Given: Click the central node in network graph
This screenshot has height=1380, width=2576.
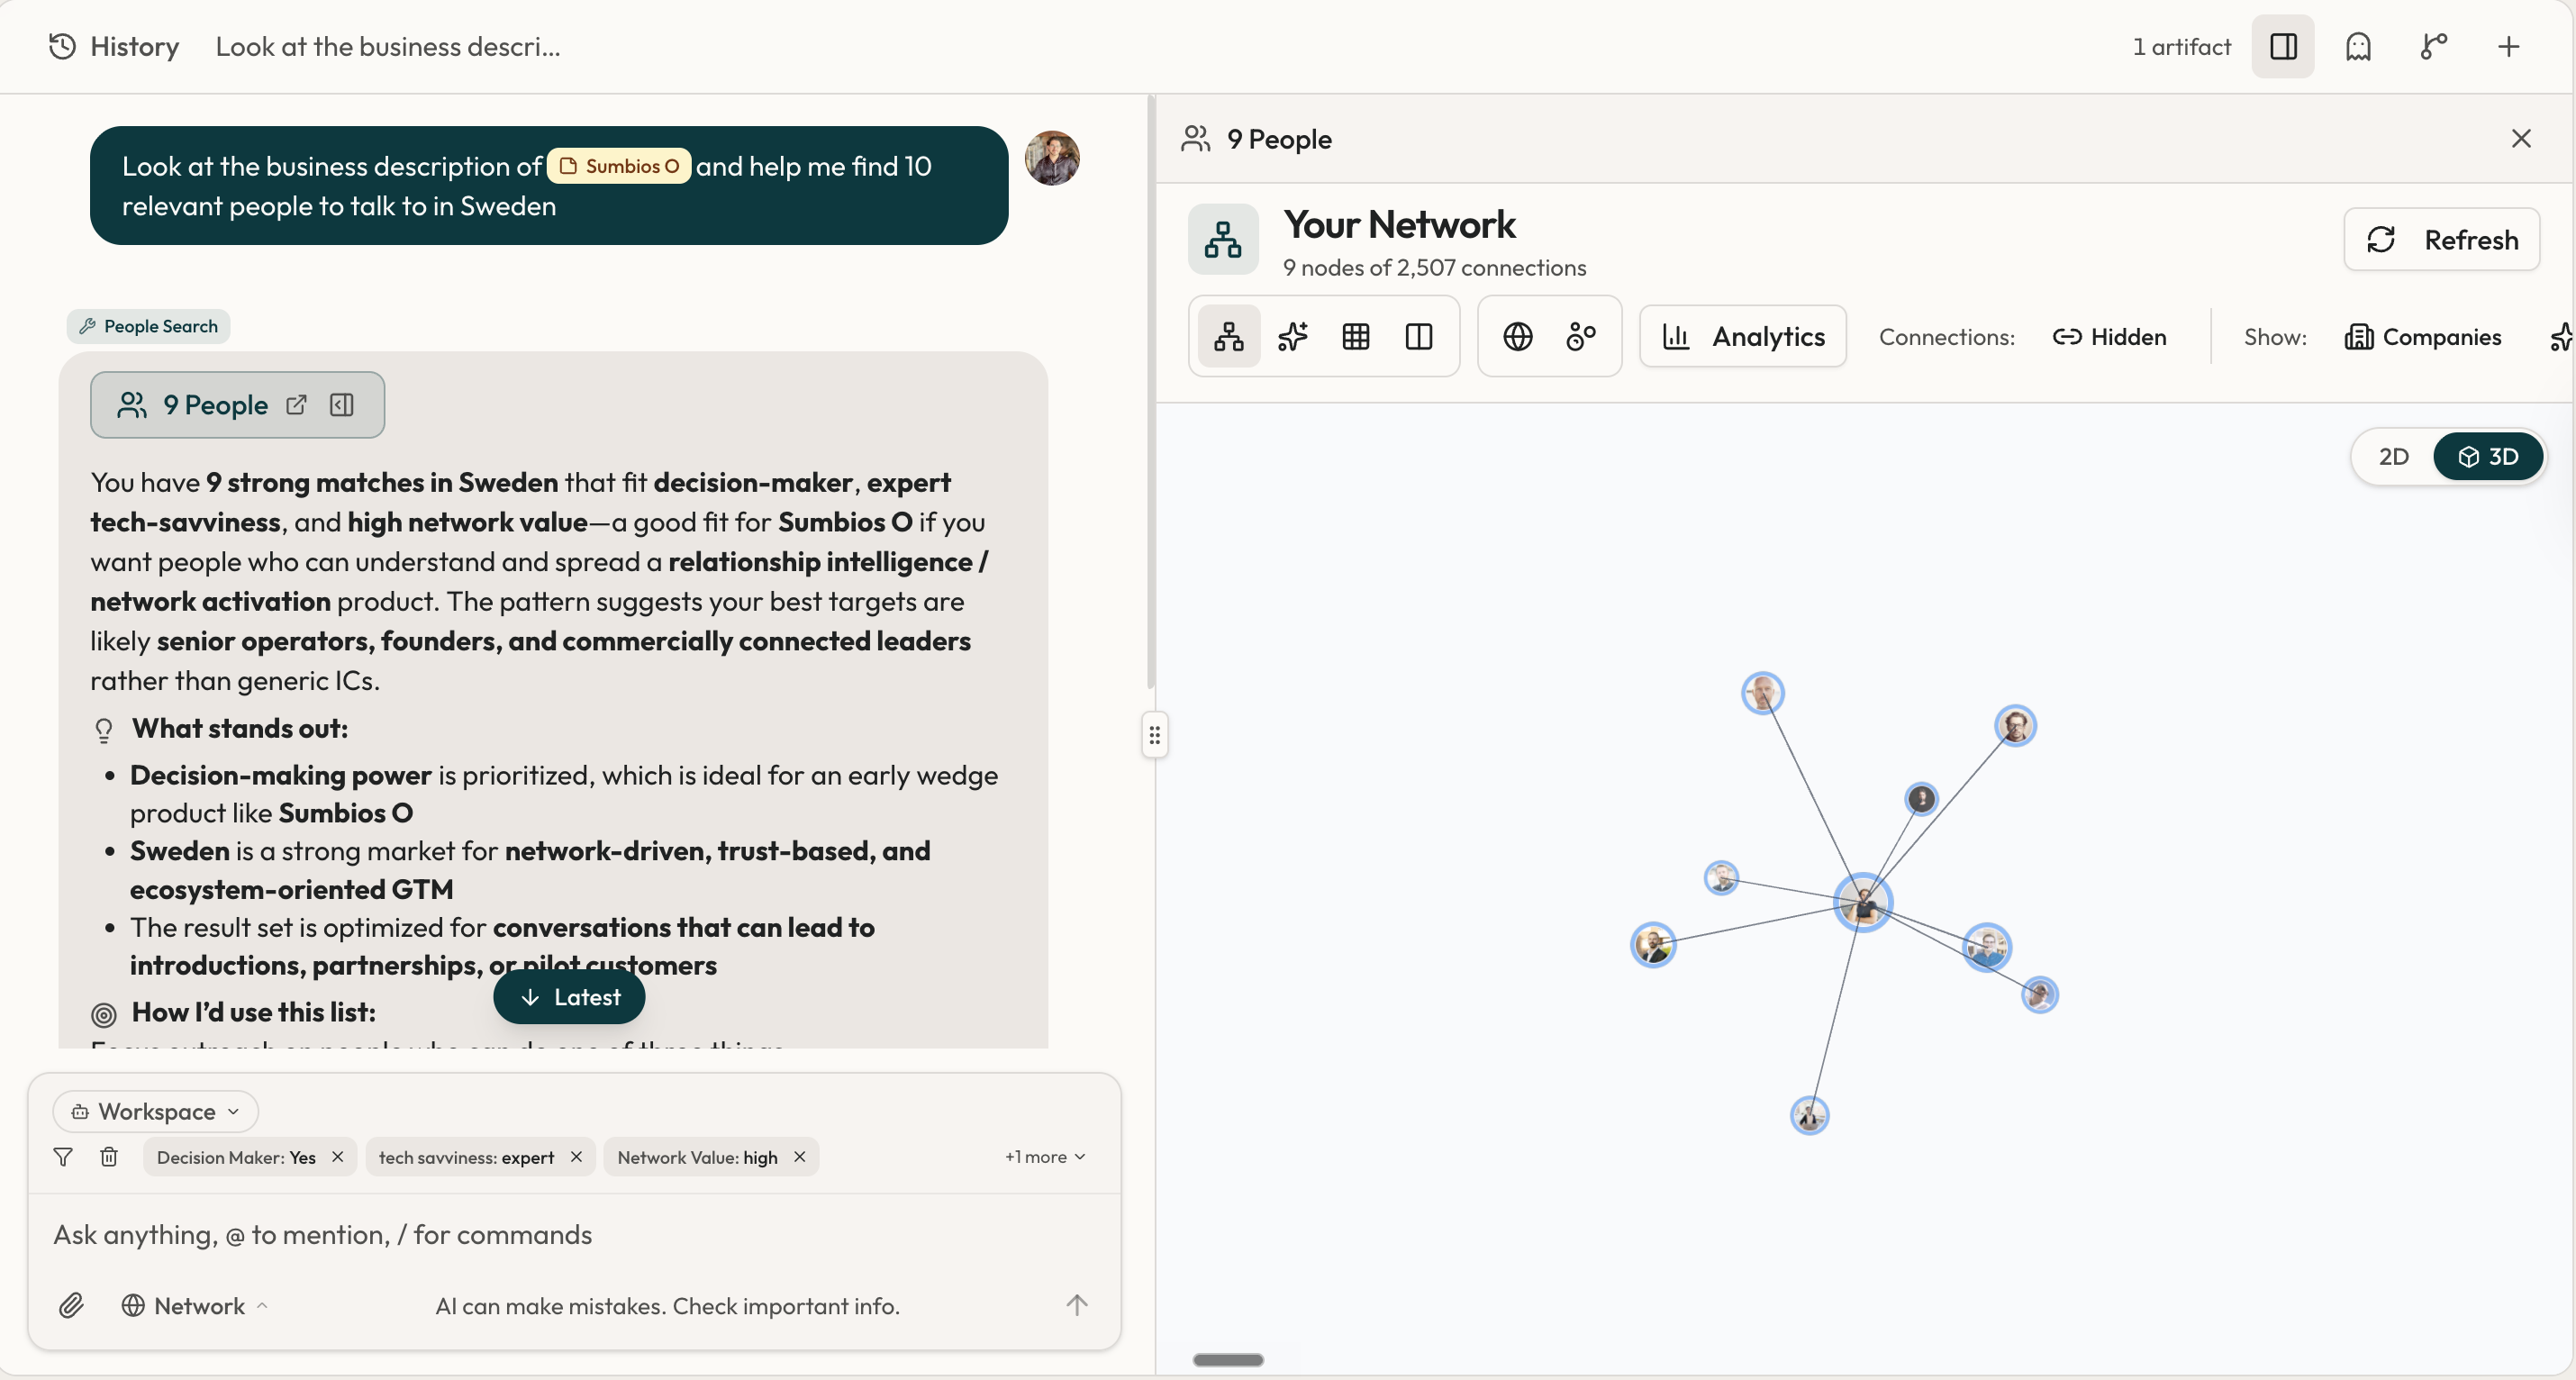Looking at the screenshot, I should [x=1864, y=902].
